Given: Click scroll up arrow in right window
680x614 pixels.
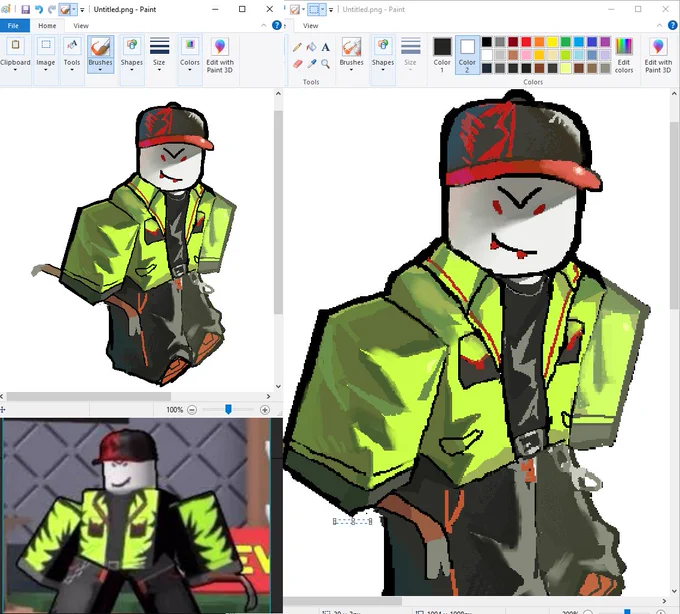Looking at the screenshot, I should click(x=674, y=94).
